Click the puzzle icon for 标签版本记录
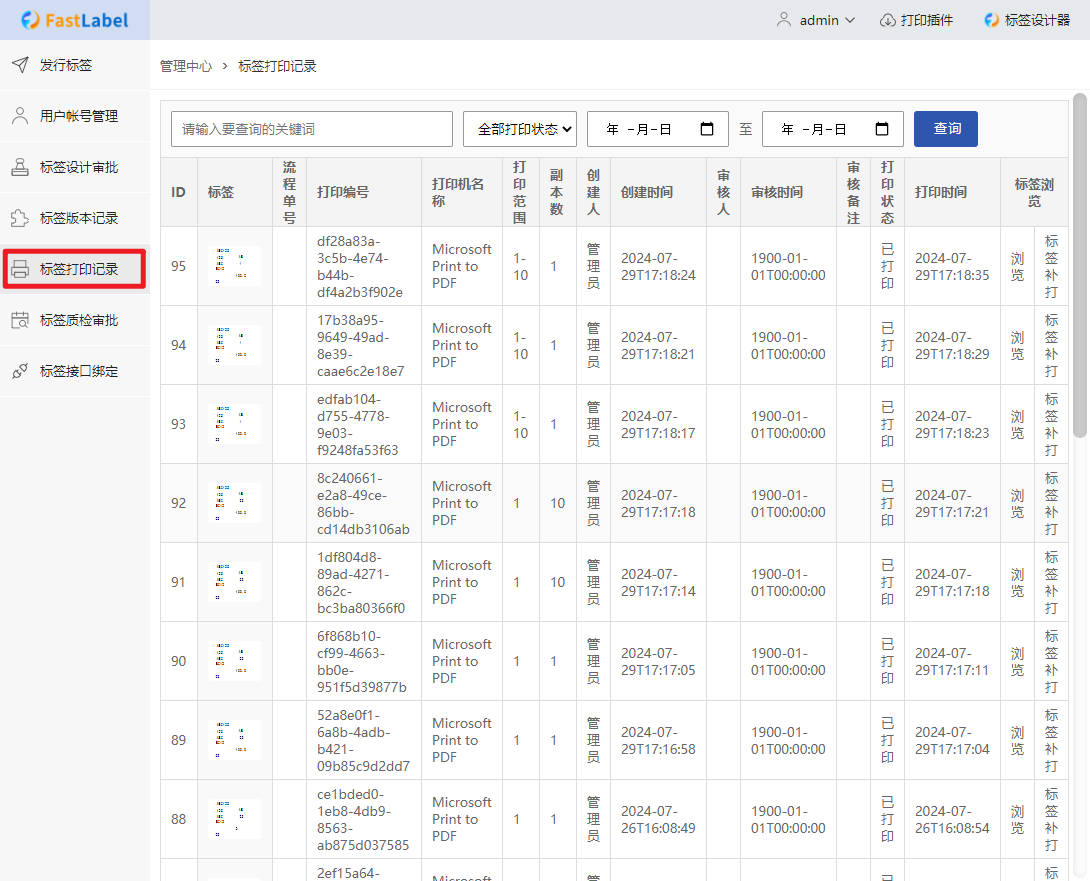 pos(20,218)
